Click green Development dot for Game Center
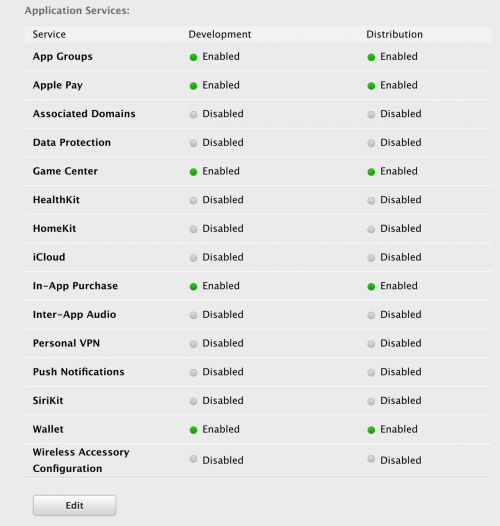This screenshot has height=526, width=500. coord(193,172)
